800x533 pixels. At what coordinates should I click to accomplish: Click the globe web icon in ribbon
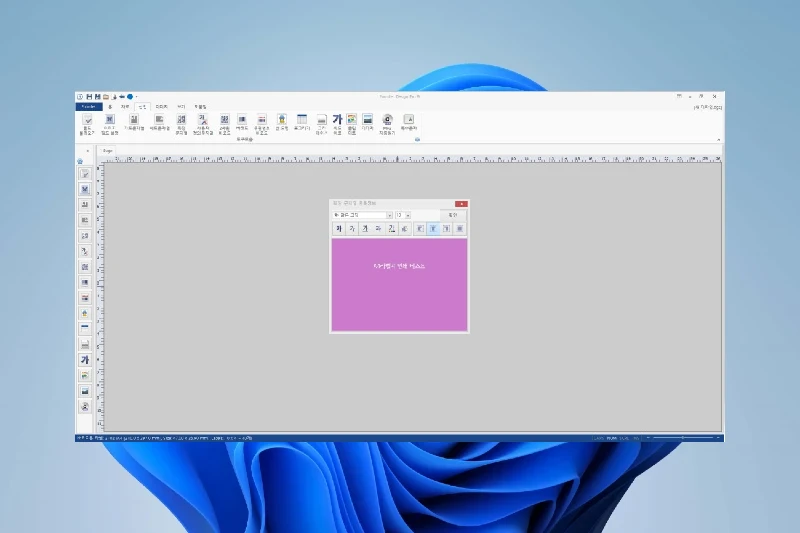(x=387, y=119)
